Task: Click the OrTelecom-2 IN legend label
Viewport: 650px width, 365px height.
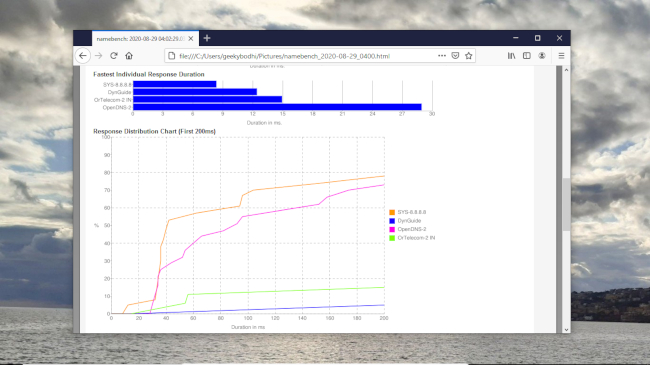Action: pyautogui.click(x=416, y=238)
